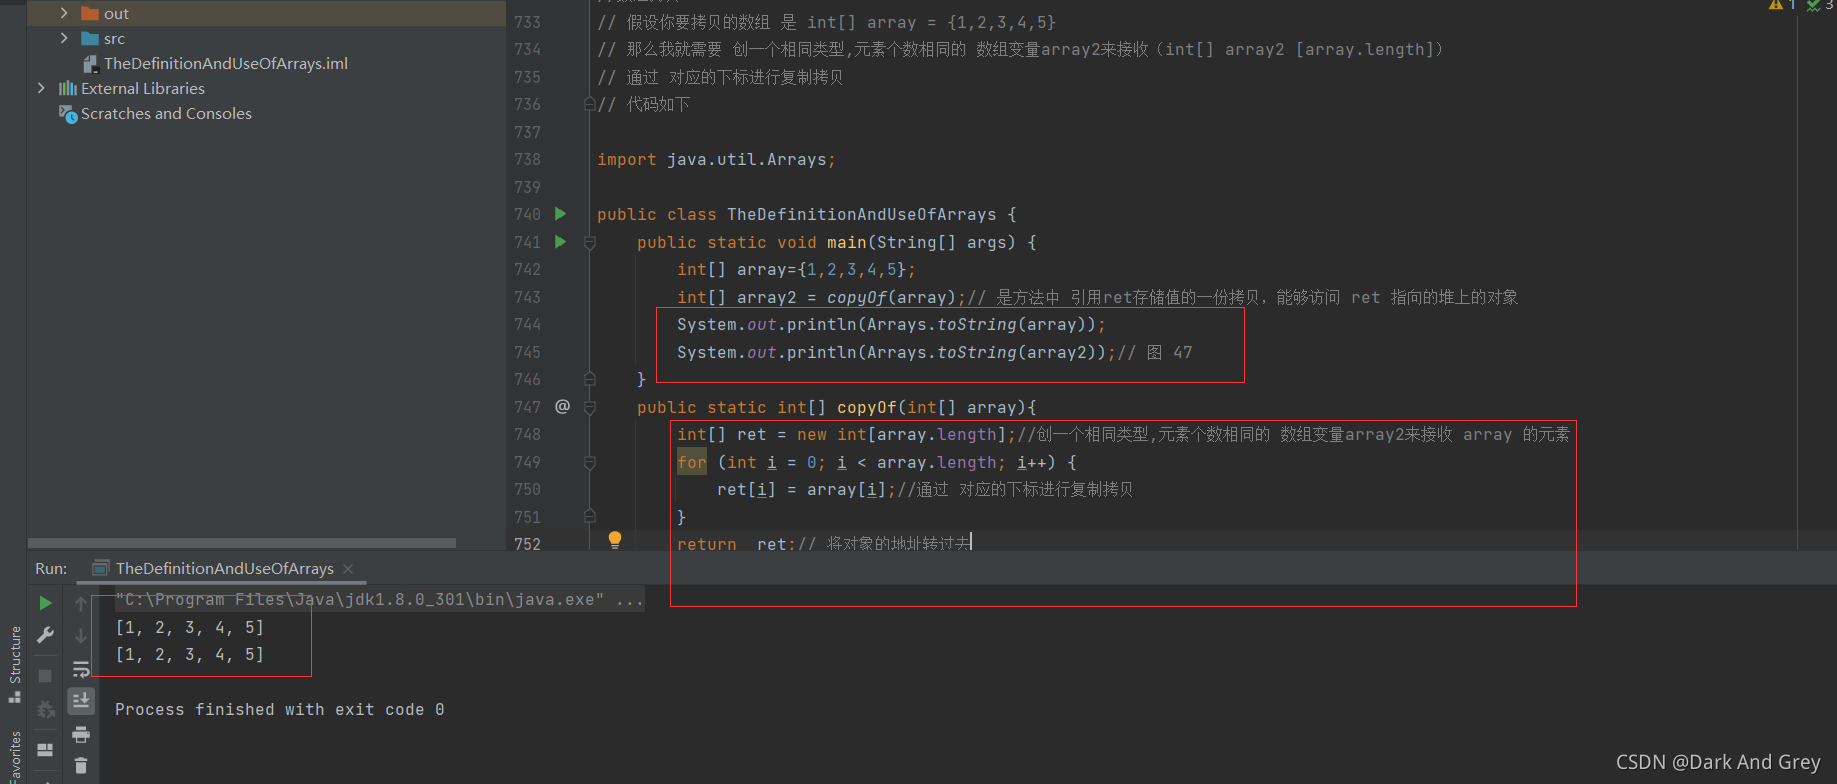Viewport: 1837px width, 784px height.
Task: Run main method from gutter at line 741
Action: [x=561, y=242]
